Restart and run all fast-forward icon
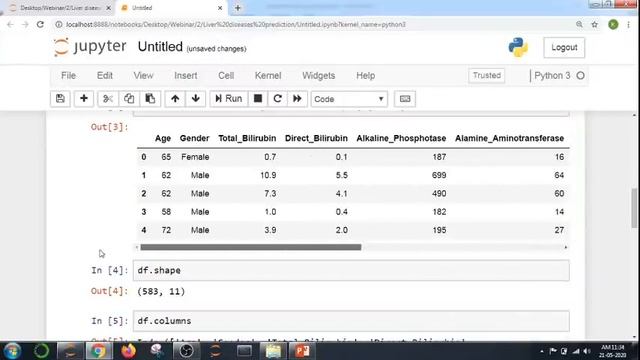This screenshot has width=640, height=360. pos(297,99)
